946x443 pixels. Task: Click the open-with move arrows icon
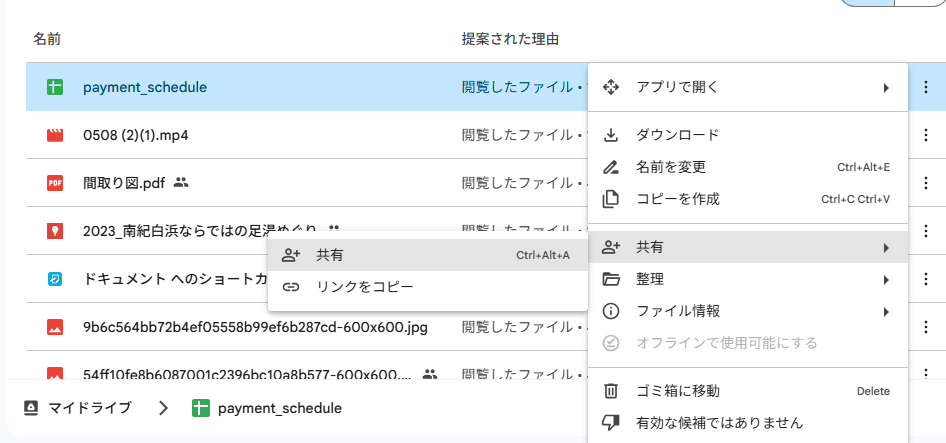[611, 88]
